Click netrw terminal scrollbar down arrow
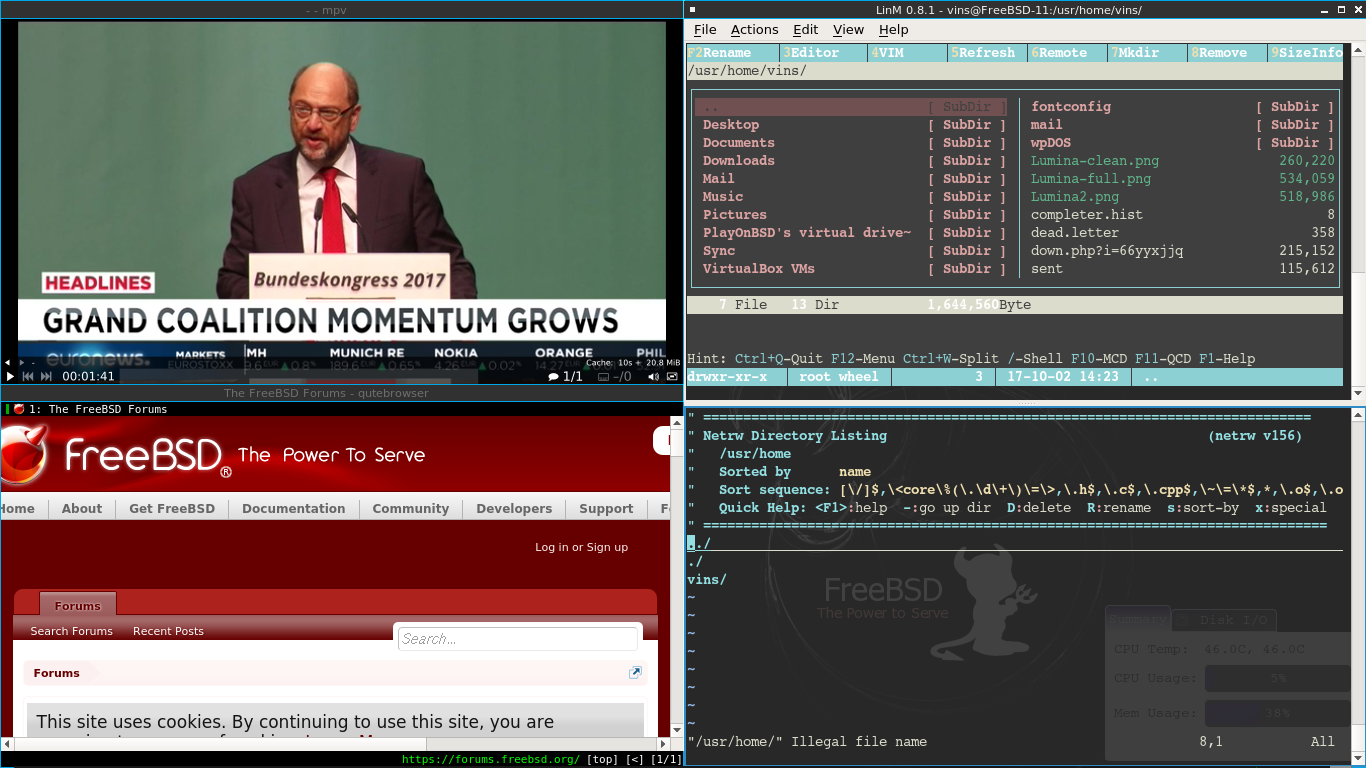This screenshot has height=768, width=1366. click(1357, 759)
